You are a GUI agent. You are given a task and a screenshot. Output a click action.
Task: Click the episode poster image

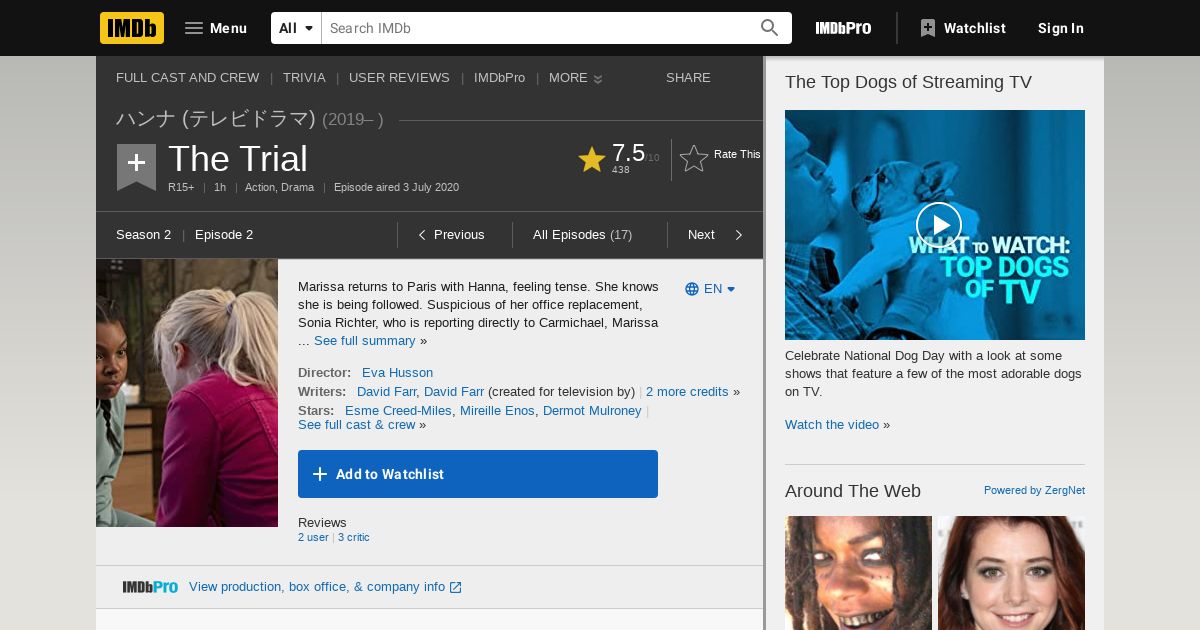(187, 393)
